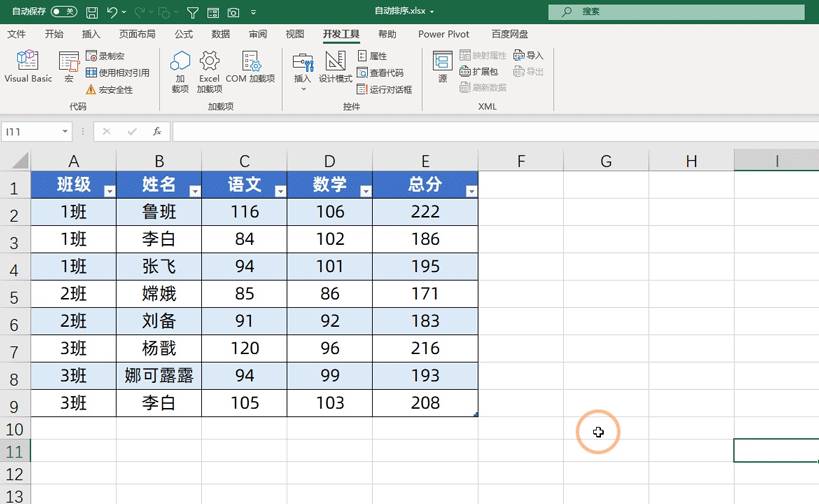Click 扩展包 expansion packs
The height and width of the screenshot is (504, 819).
478,72
